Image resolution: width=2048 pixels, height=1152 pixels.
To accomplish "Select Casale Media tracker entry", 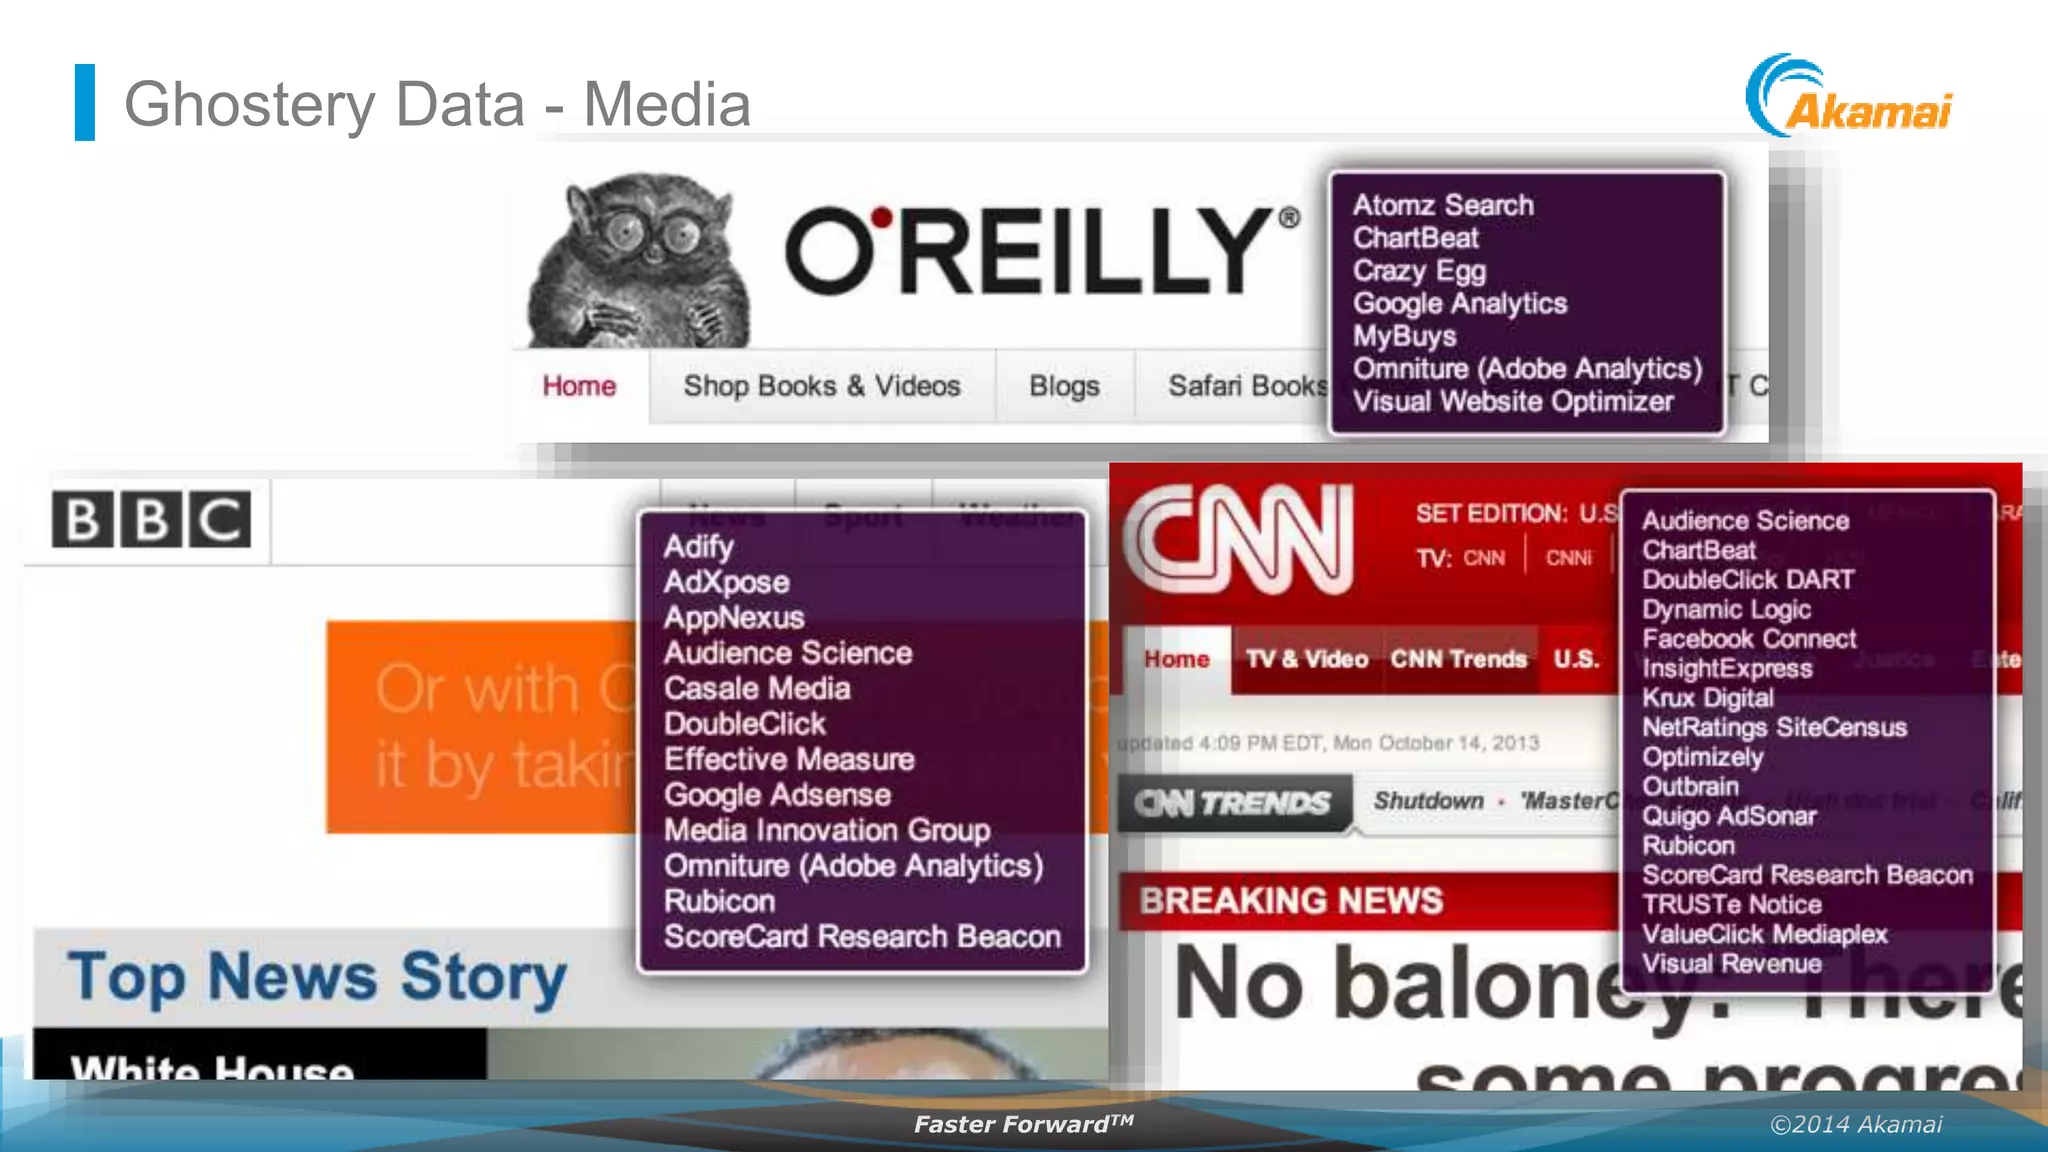I will click(x=757, y=689).
